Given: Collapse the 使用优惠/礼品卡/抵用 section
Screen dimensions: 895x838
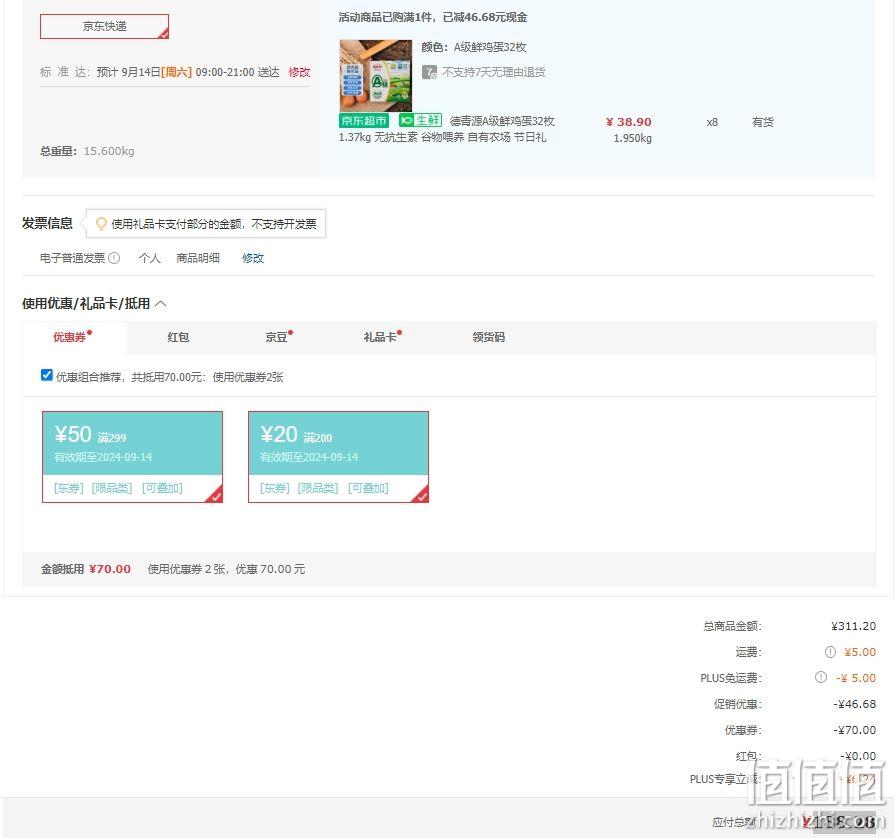Looking at the screenshot, I should [x=161, y=304].
